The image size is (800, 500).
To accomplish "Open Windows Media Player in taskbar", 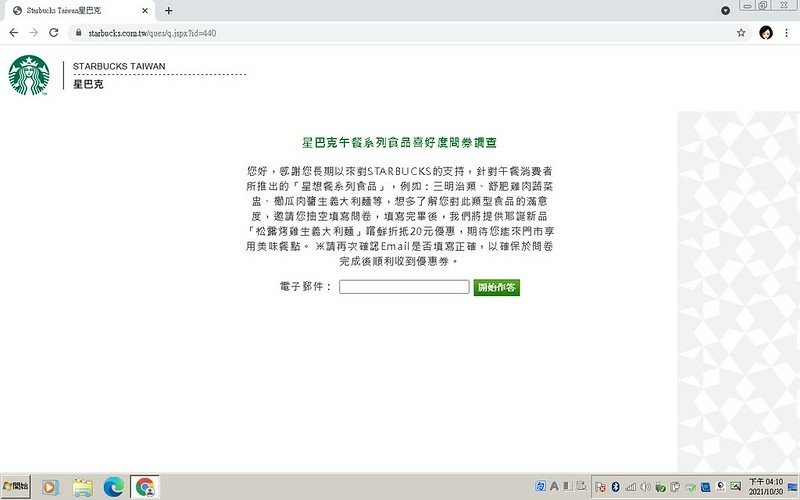I will click(x=50, y=487).
